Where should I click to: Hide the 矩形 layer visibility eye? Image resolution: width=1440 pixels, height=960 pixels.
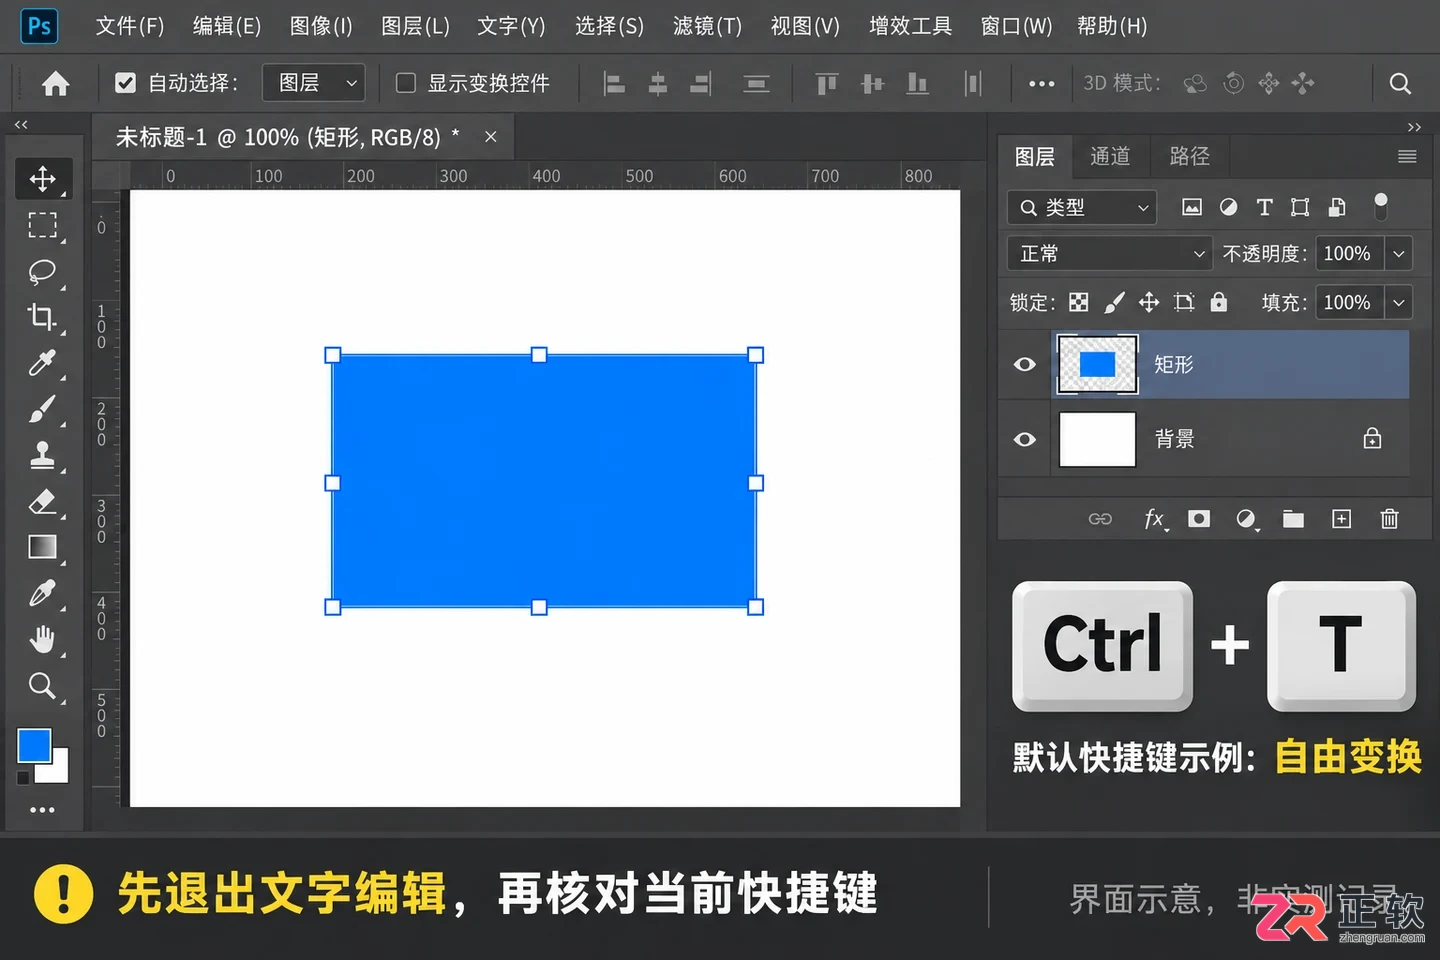click(x=1024, y=364)
